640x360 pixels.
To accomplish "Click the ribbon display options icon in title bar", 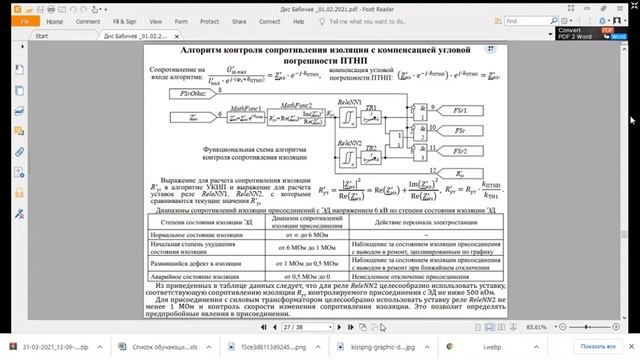I will click(x=571, y=8).
